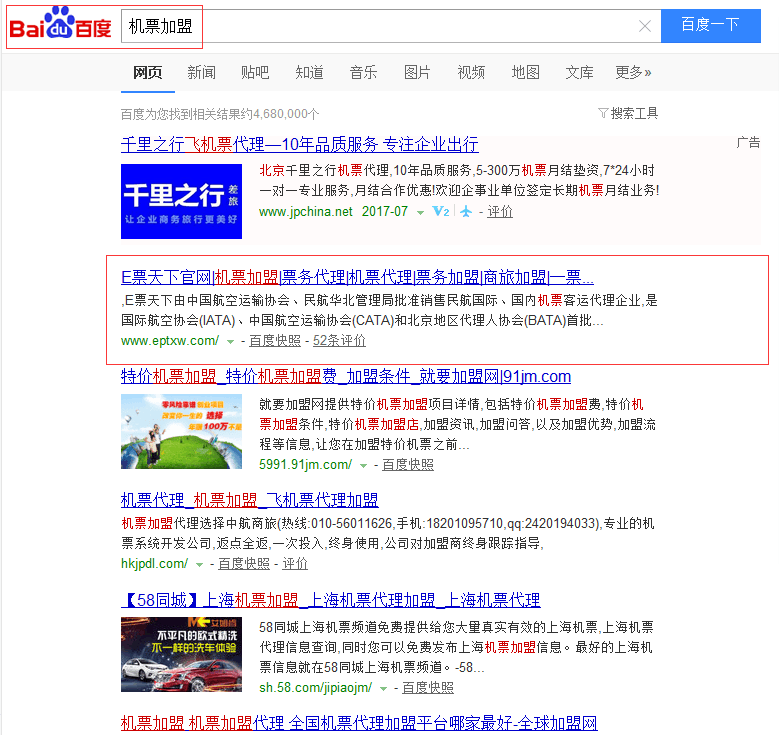Image resolution: width=779 pixels, height=735 pixels.
Task: Focus the search box containing 机票加盟
Action: (x=380, y=26)
